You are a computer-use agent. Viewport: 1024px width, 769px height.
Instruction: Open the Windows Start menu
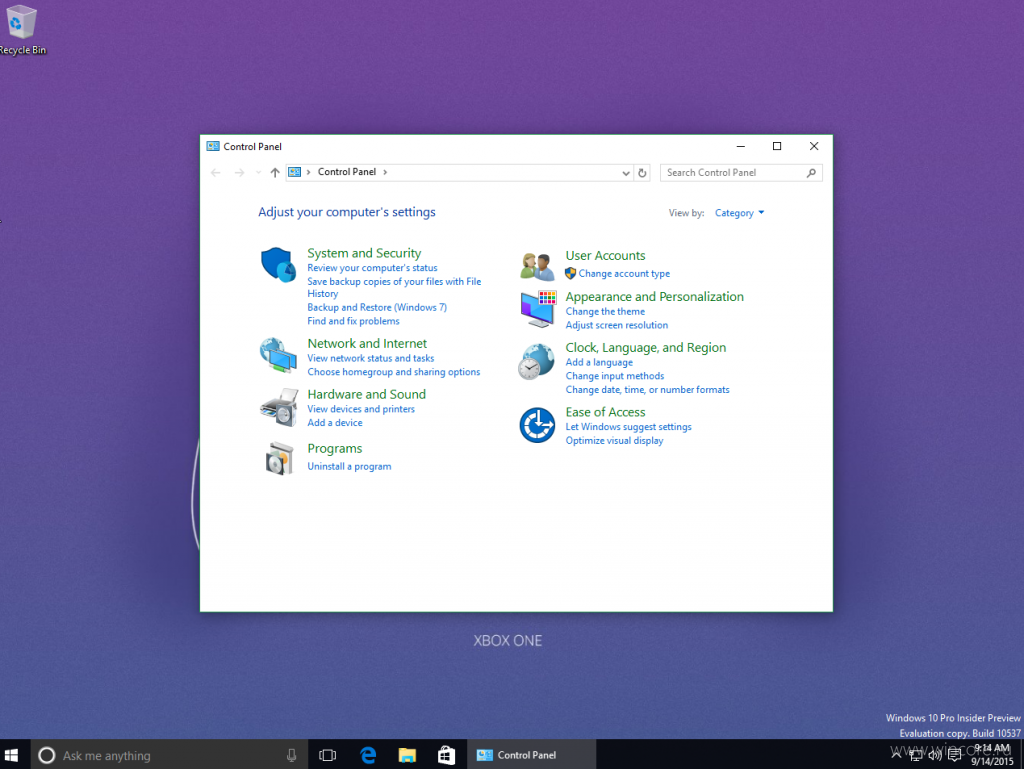(x=11, y=755)
